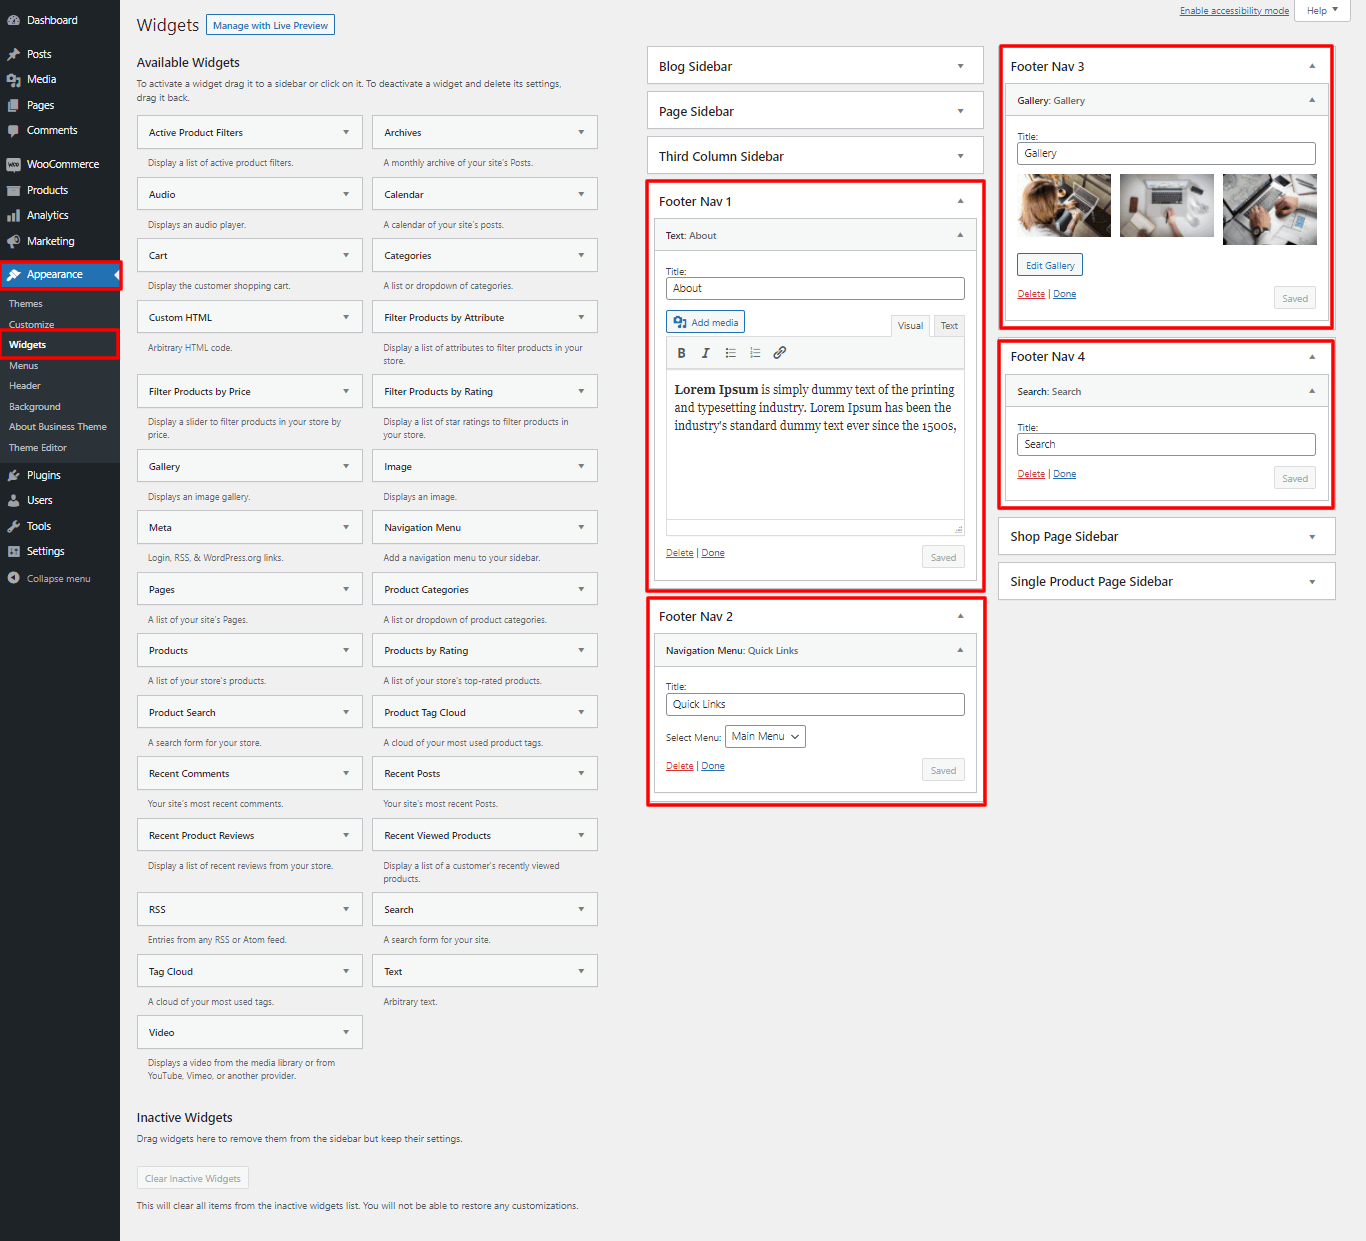Viewport: 1366px width, 1241px height.
Task: Open the Menus submenu under Appearance
Action: pyautogui.click(x=24, y=366)
